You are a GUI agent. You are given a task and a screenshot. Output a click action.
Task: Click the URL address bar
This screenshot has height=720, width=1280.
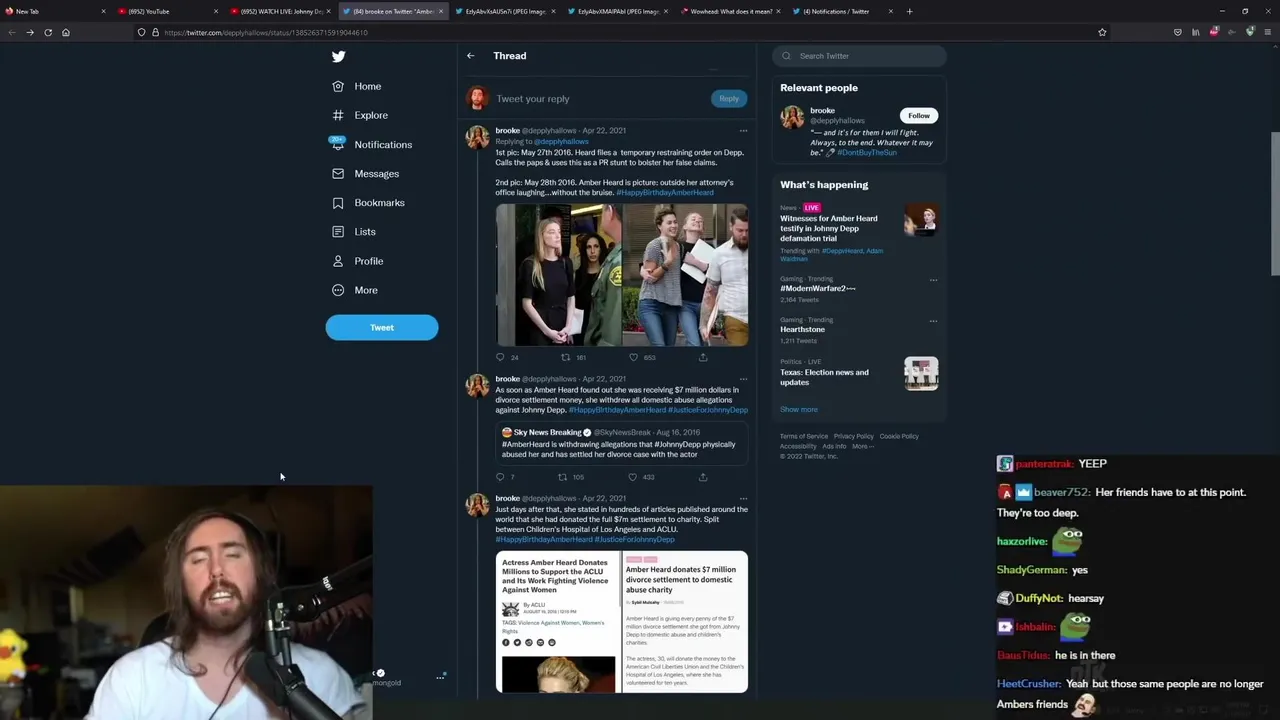click(620, 32)
